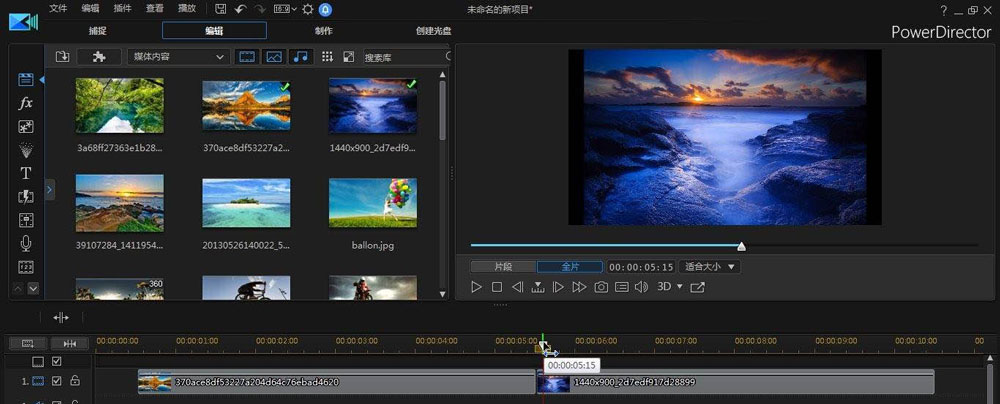Open the 编辑 menu in menu bar
1000x404 pixels.
click(x=91, y=9)
